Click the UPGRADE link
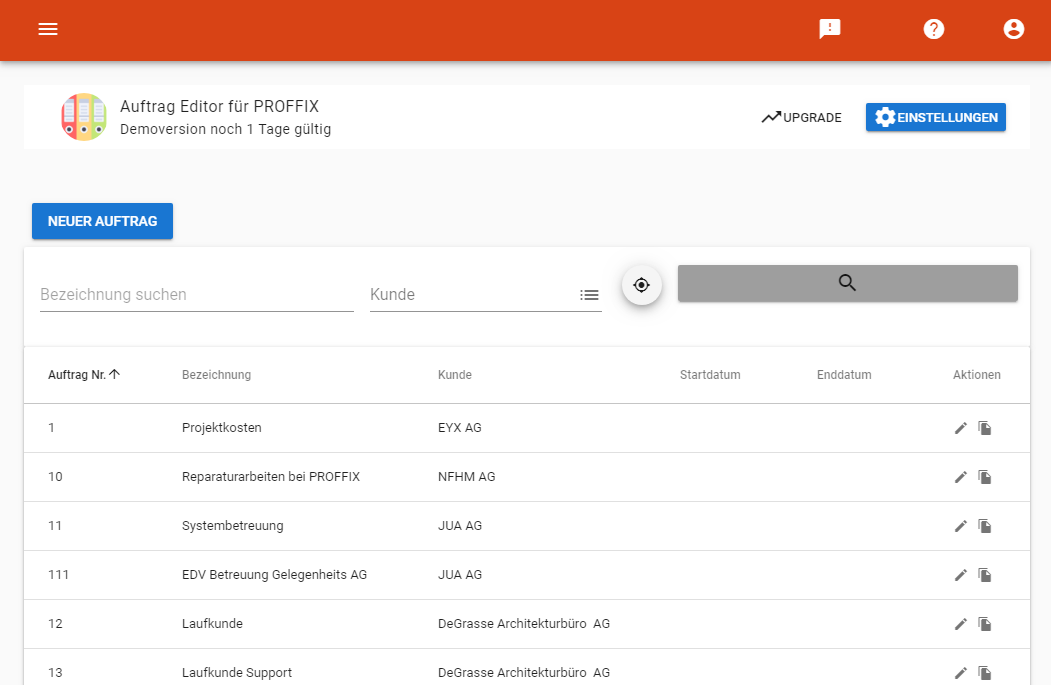The width and height of the screenshot is (1051, 685). tap(801, 117)
